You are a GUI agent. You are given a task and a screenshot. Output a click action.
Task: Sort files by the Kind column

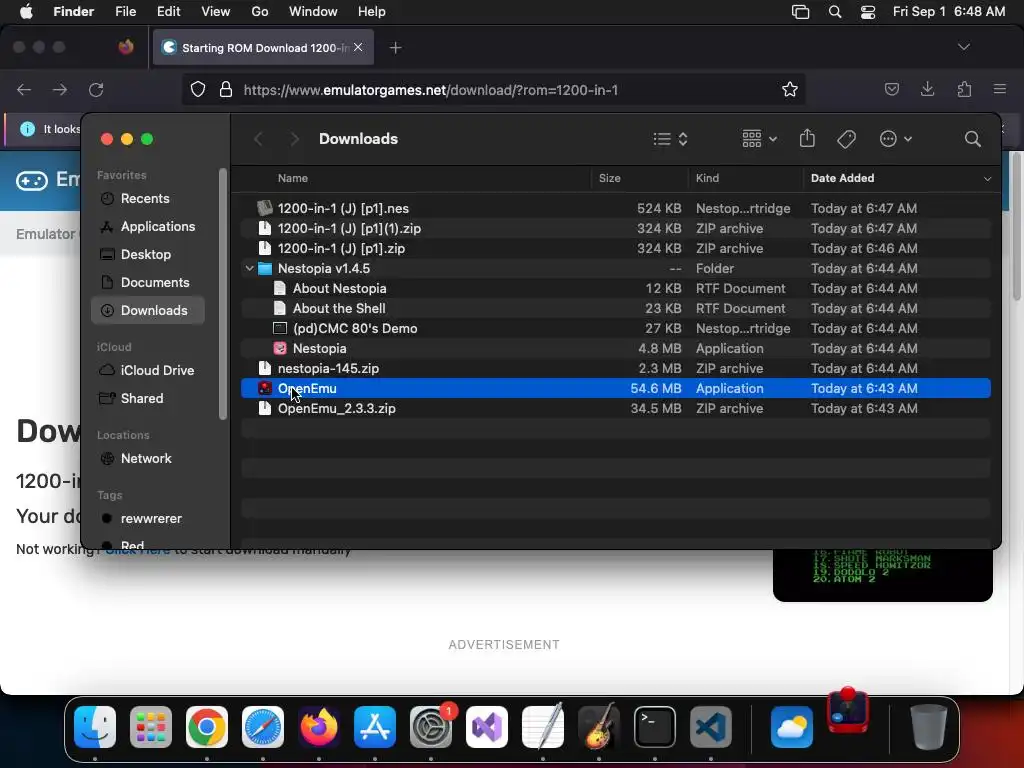[x=707, y=178]
